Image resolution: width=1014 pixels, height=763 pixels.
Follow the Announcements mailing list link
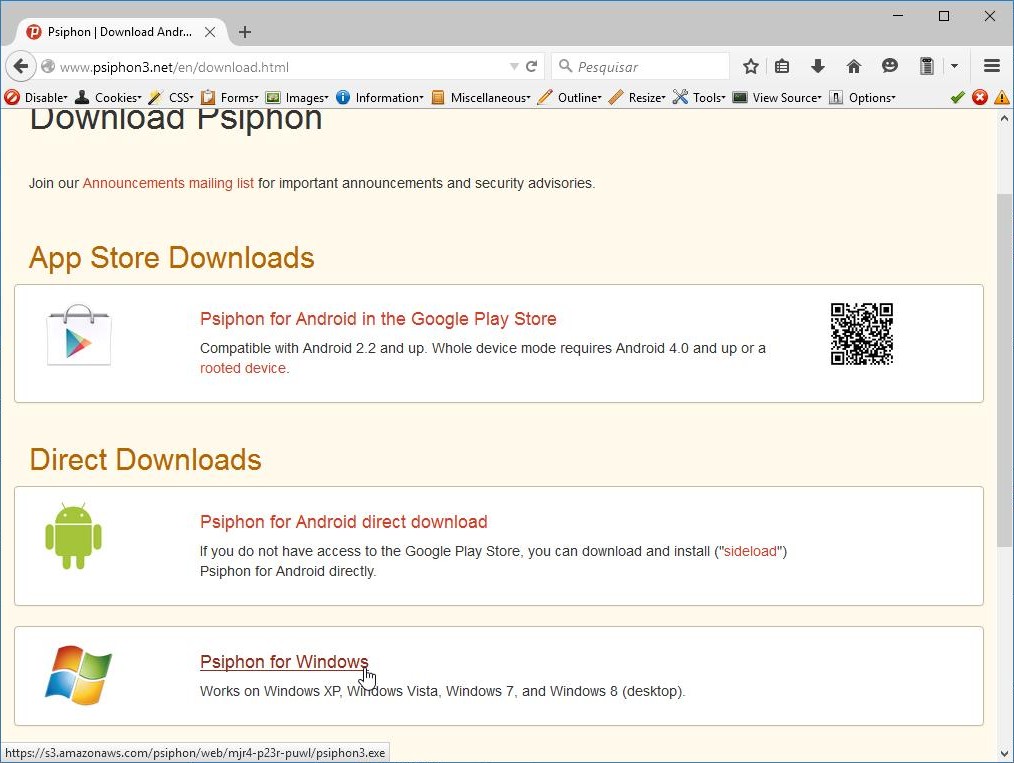point(168,183)
